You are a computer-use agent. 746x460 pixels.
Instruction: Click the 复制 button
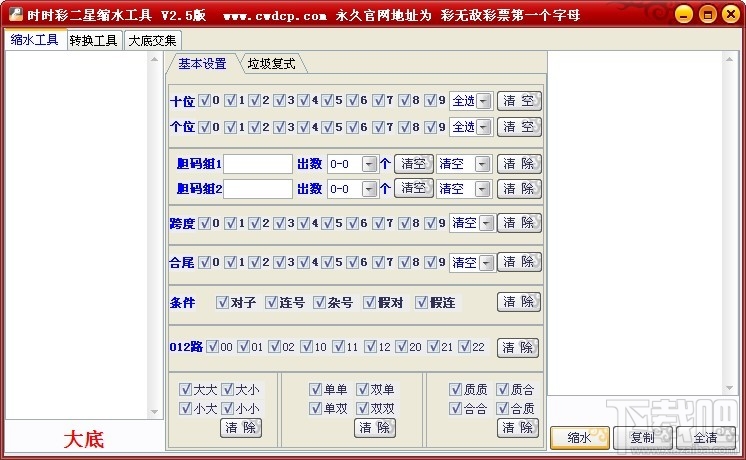click(x=642, y=437)
